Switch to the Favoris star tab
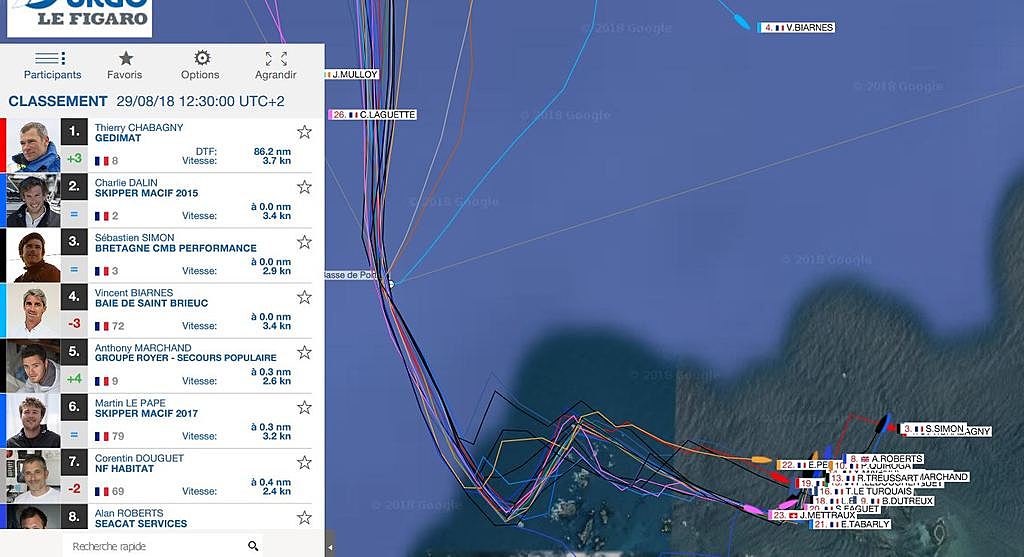Screen dimensions: 1024x557 [x=125, y=65]
